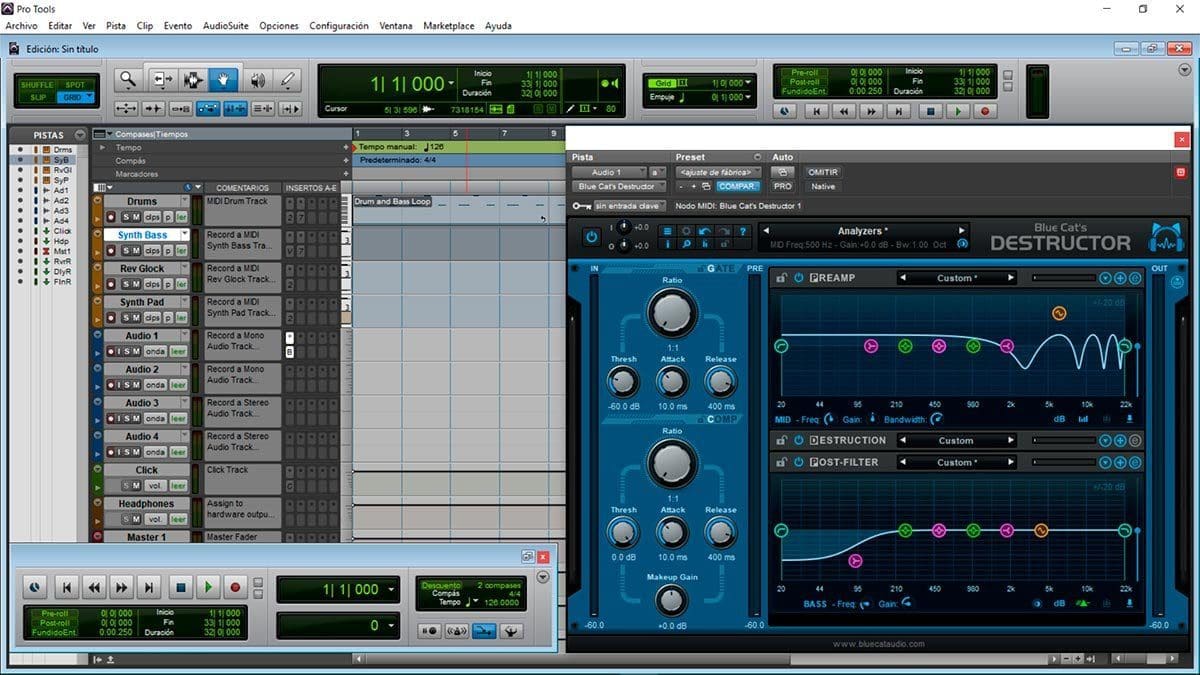Open the sin entrada clave dropdown
The image size is (1200, 675).
click(630, 206)
